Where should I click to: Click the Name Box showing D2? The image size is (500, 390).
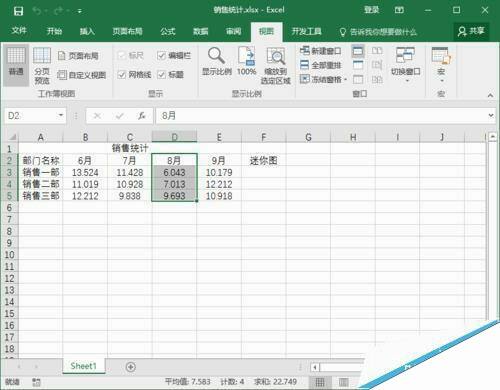coord(30,116)
